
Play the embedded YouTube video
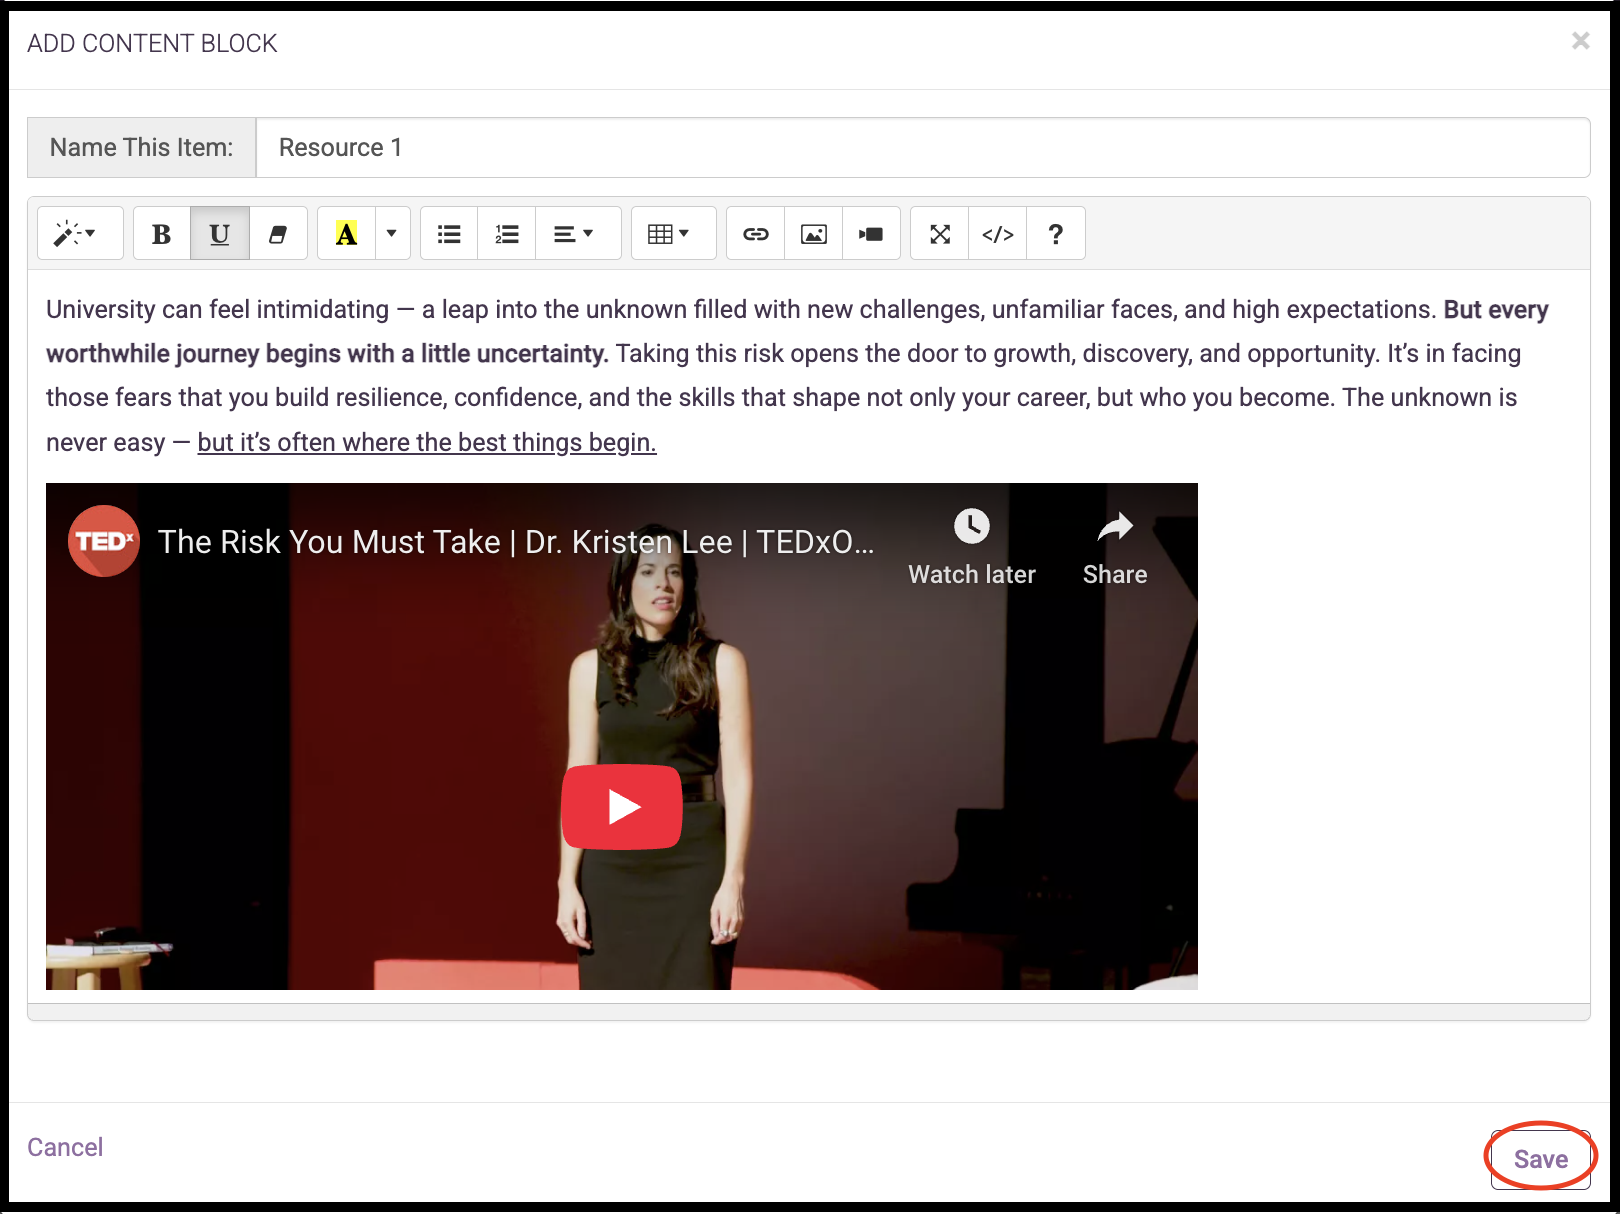[x=622, y=807]
